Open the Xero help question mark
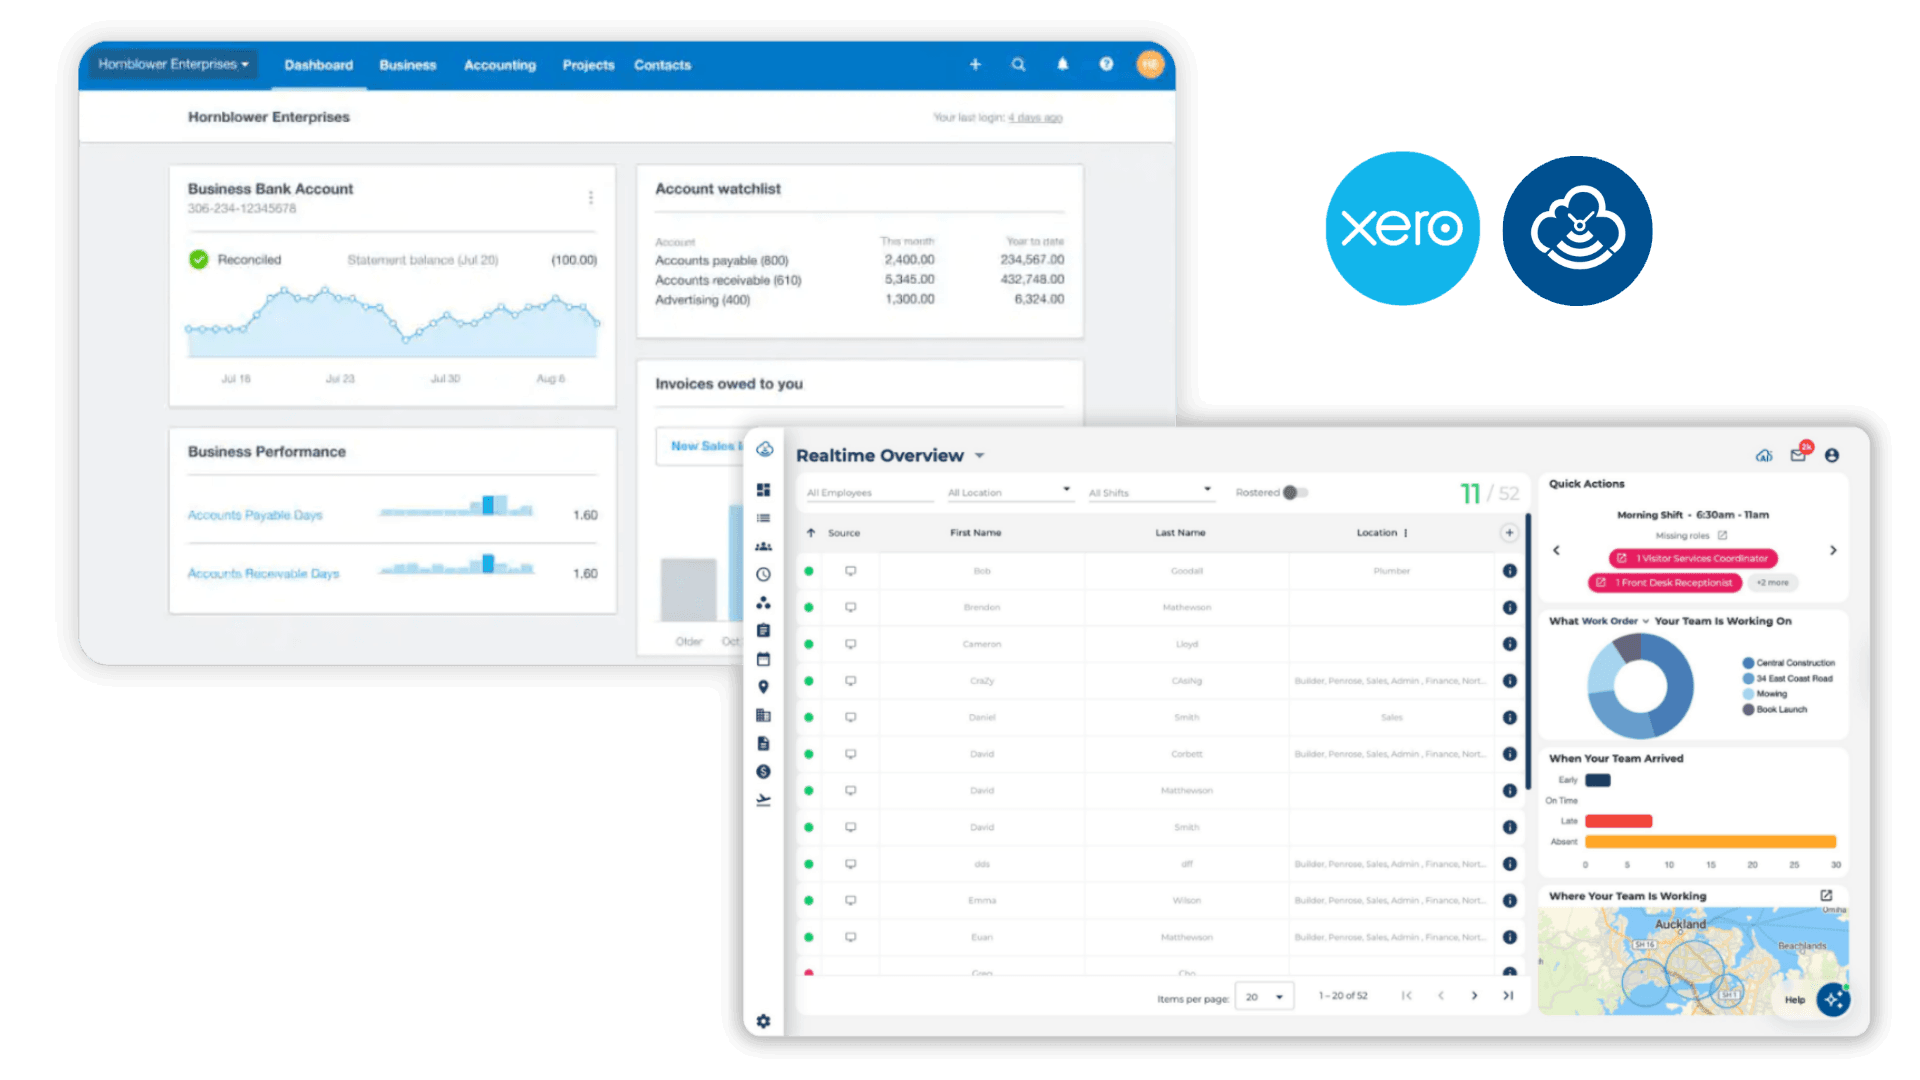 click(1106, 65)
